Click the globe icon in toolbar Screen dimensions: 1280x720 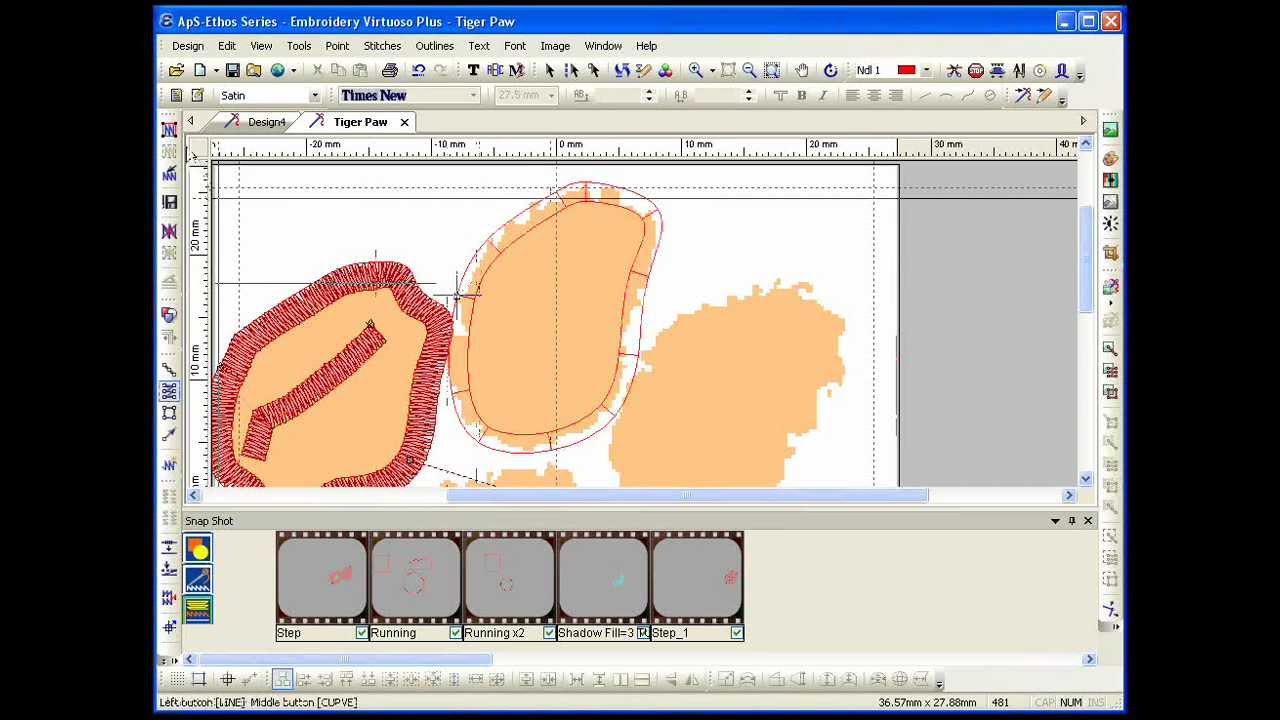277,70
